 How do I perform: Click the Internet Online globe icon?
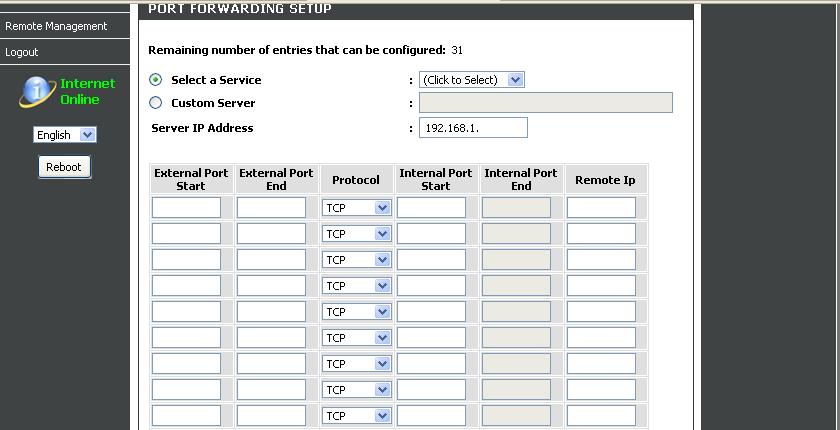(38, 92)
